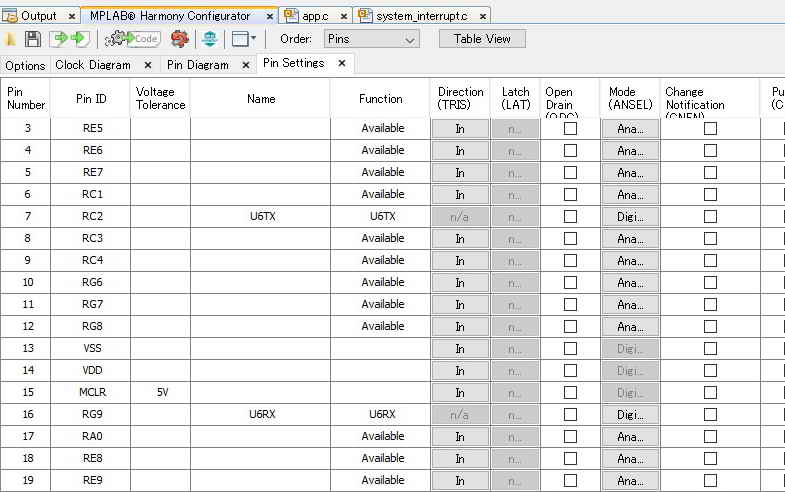Open the system_interrupt.c file tab
Image resolution: width=785 pixels, height=492 pixels.
point(422,16)
